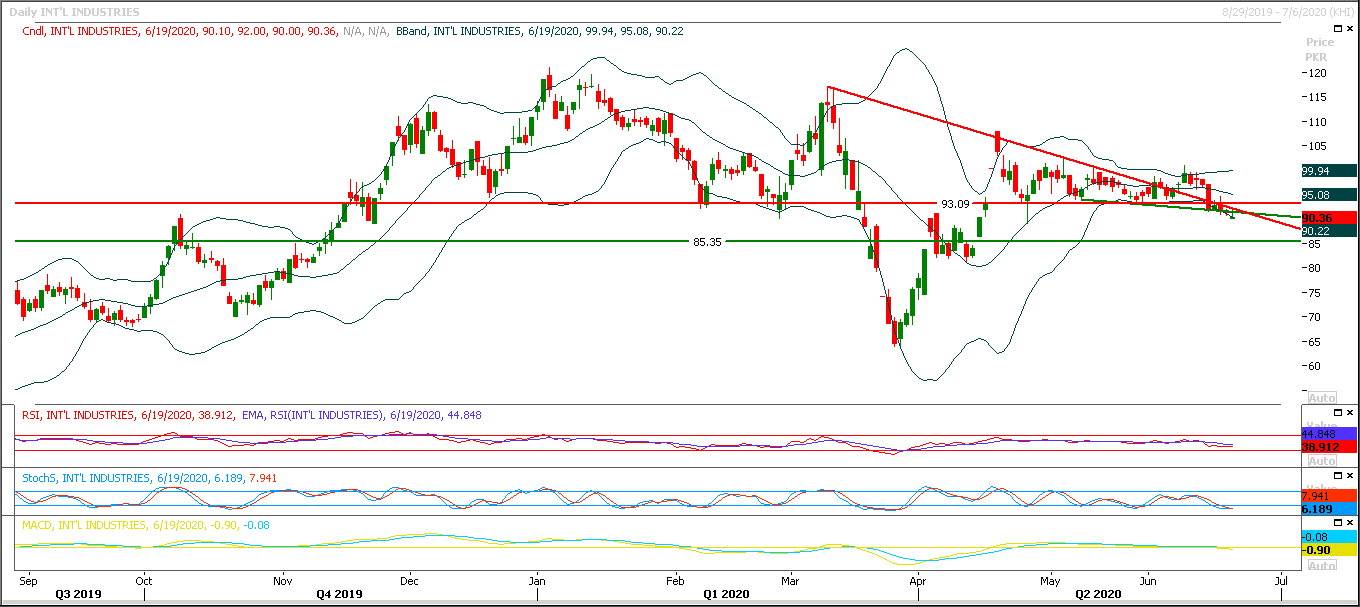Click the Jul month label
The width and height of the screenshot is (1360, 607).
(x=1281, y=579)
